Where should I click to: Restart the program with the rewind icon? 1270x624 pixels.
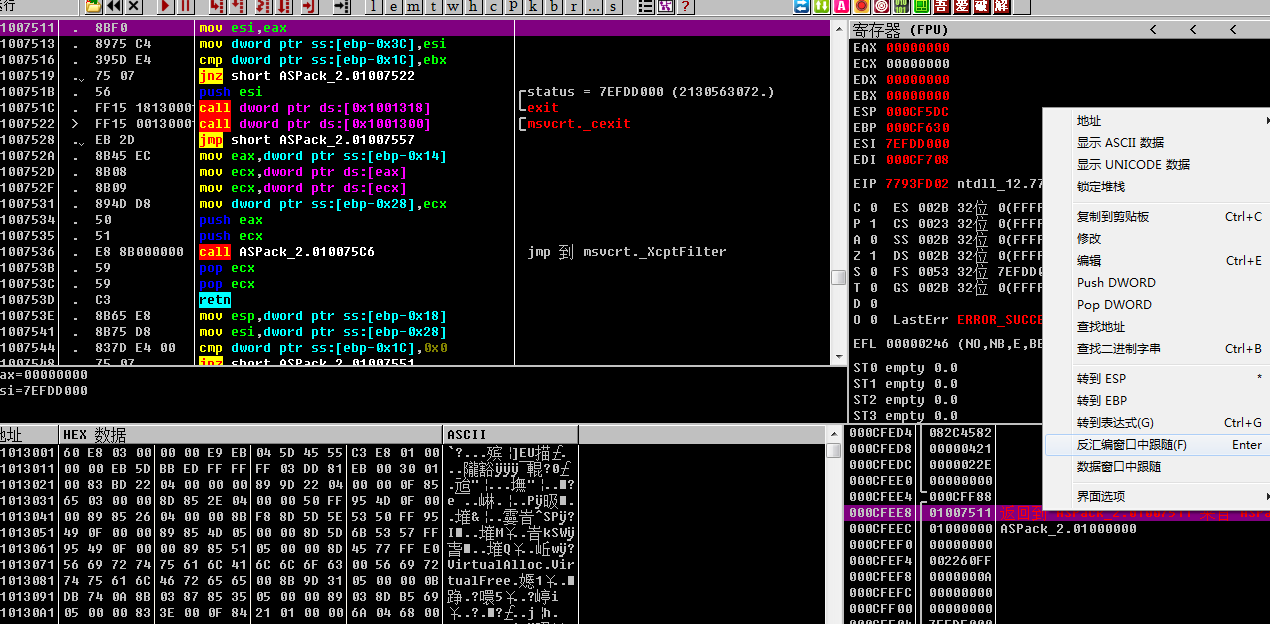(113, 7)
